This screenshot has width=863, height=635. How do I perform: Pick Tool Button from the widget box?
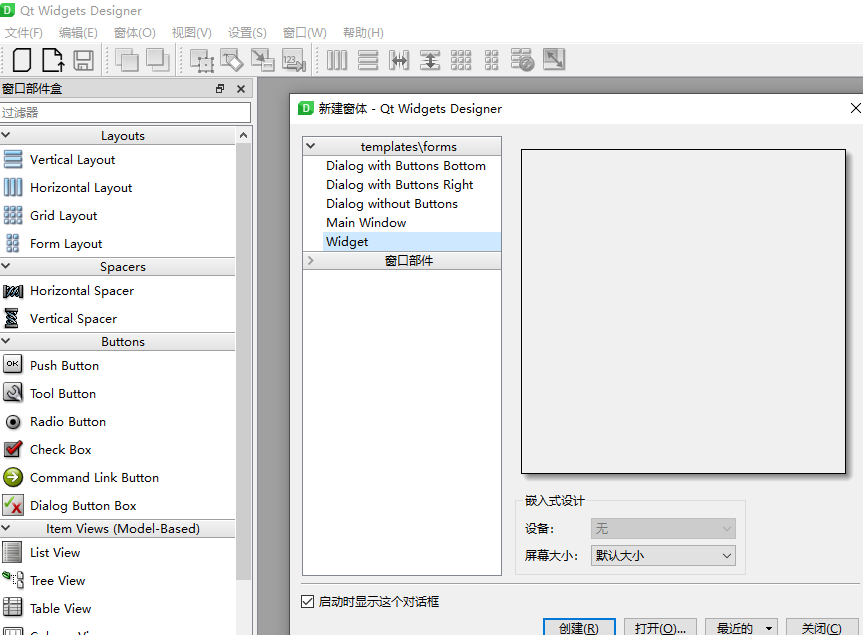[118, 393]
